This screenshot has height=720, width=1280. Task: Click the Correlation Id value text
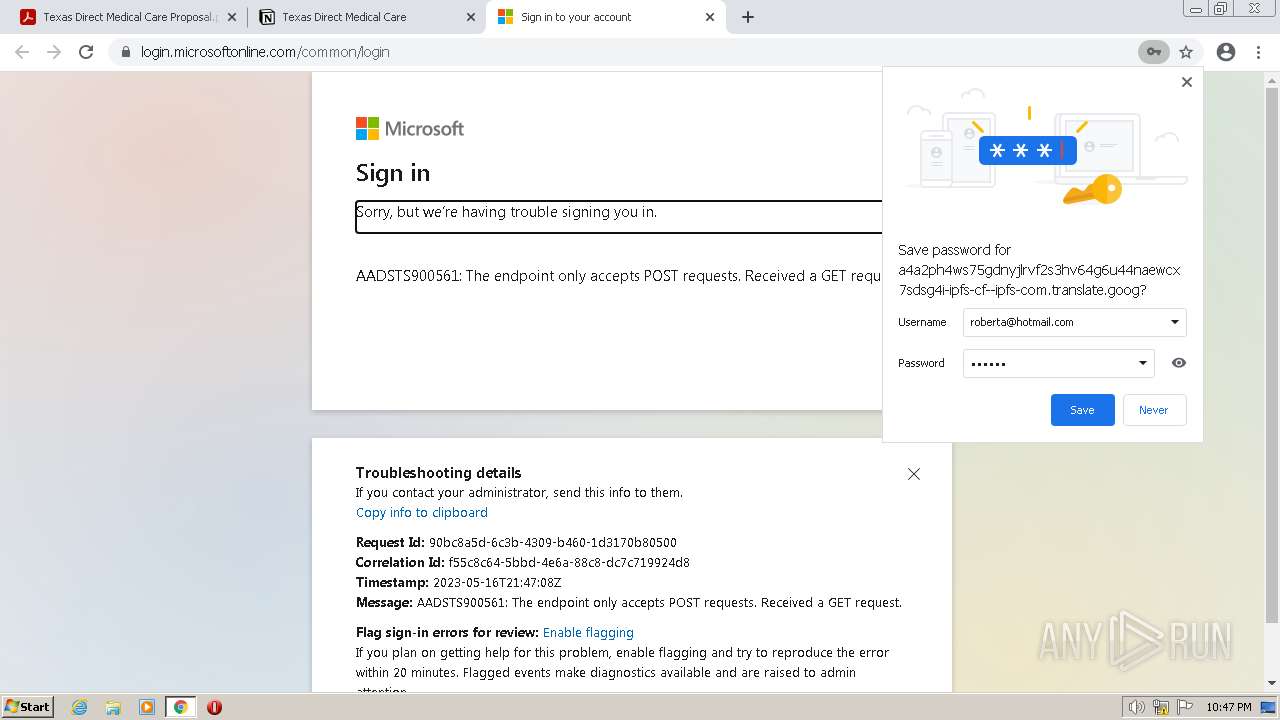click(x=569, y=562)
